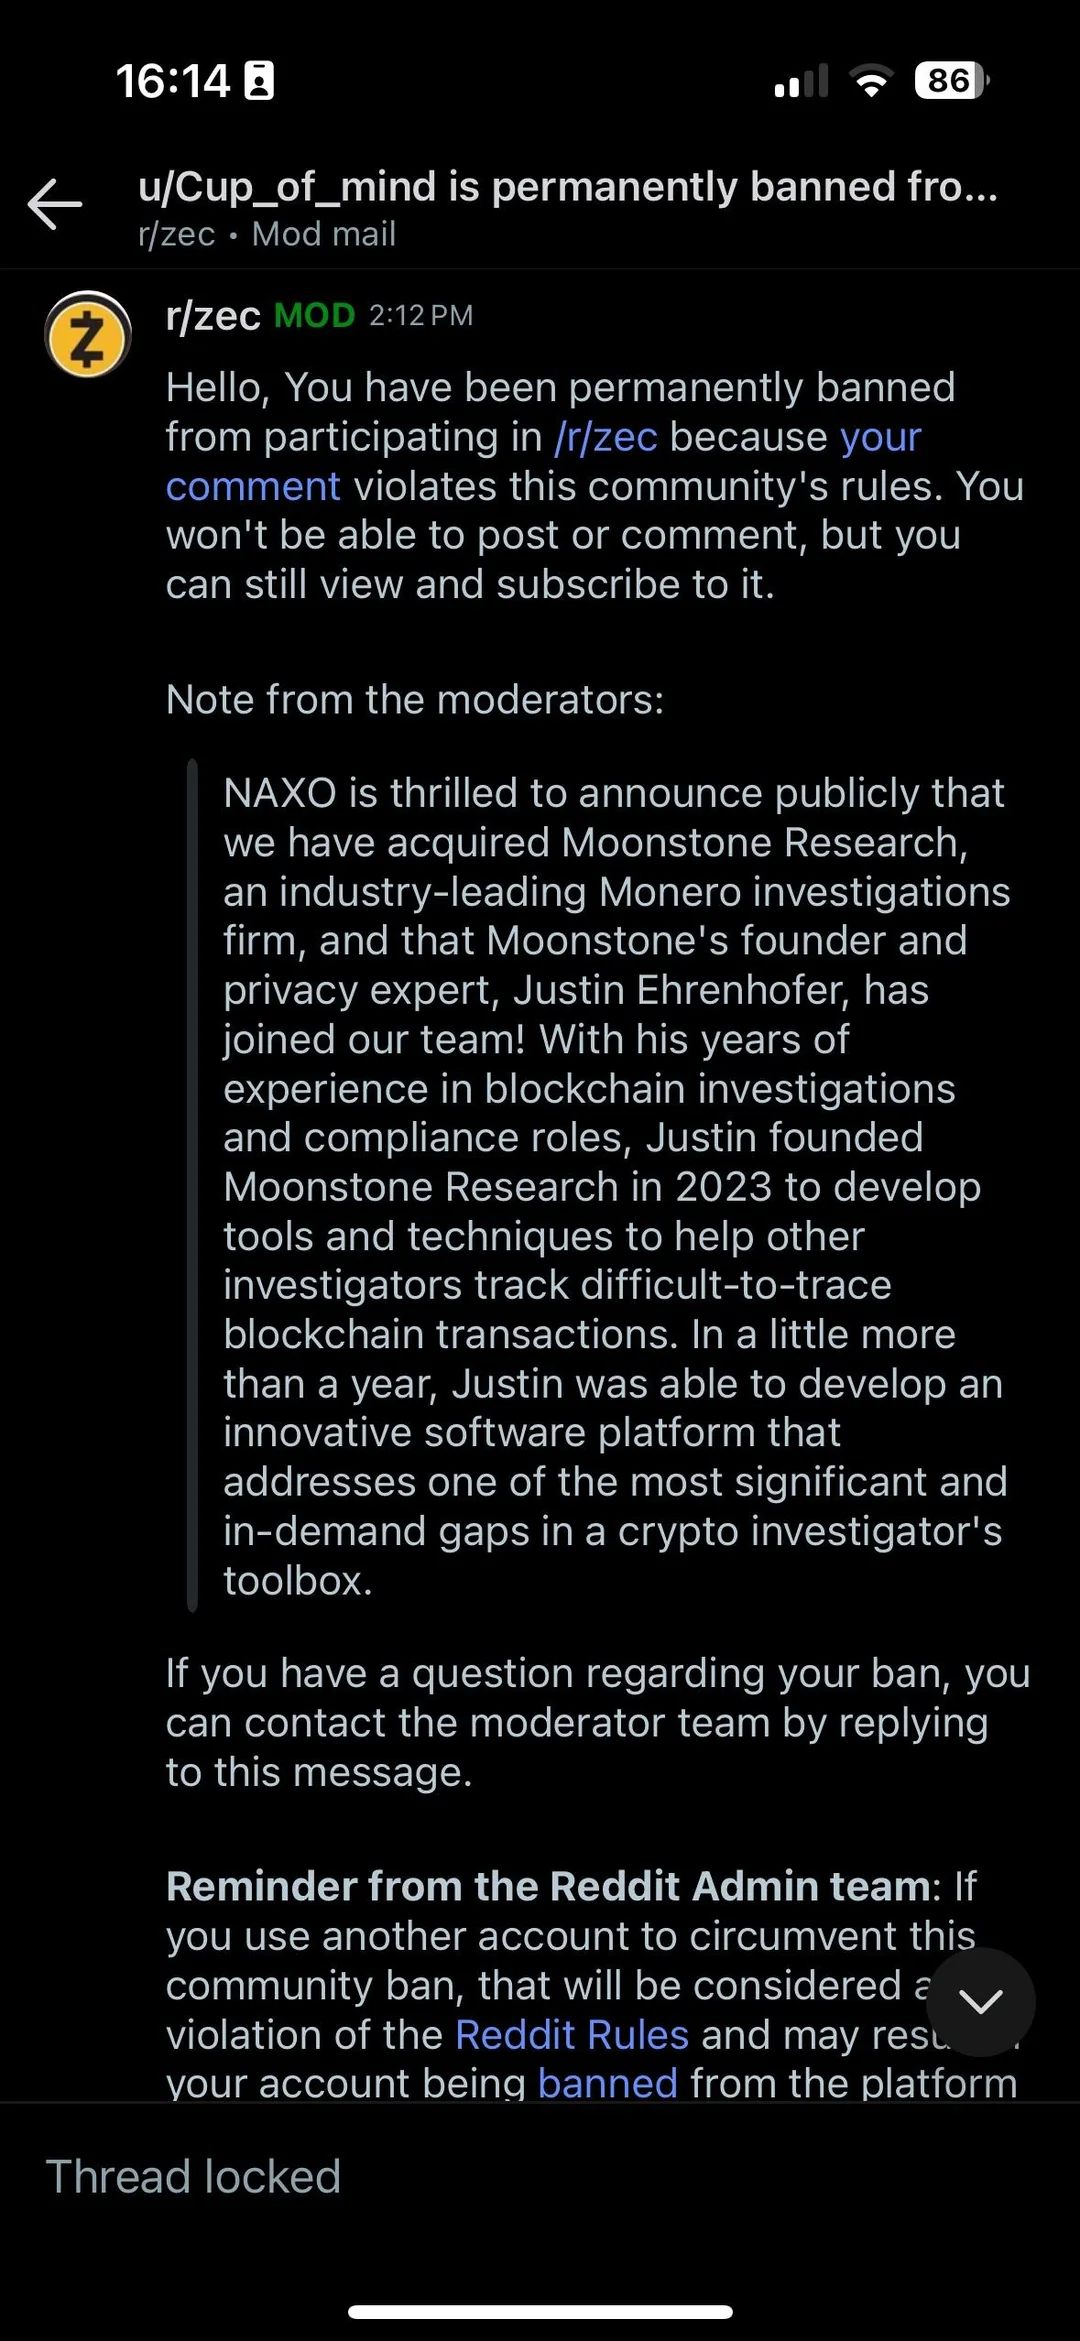
Task: Open the r/zec sender name
Action: point(213,316)
